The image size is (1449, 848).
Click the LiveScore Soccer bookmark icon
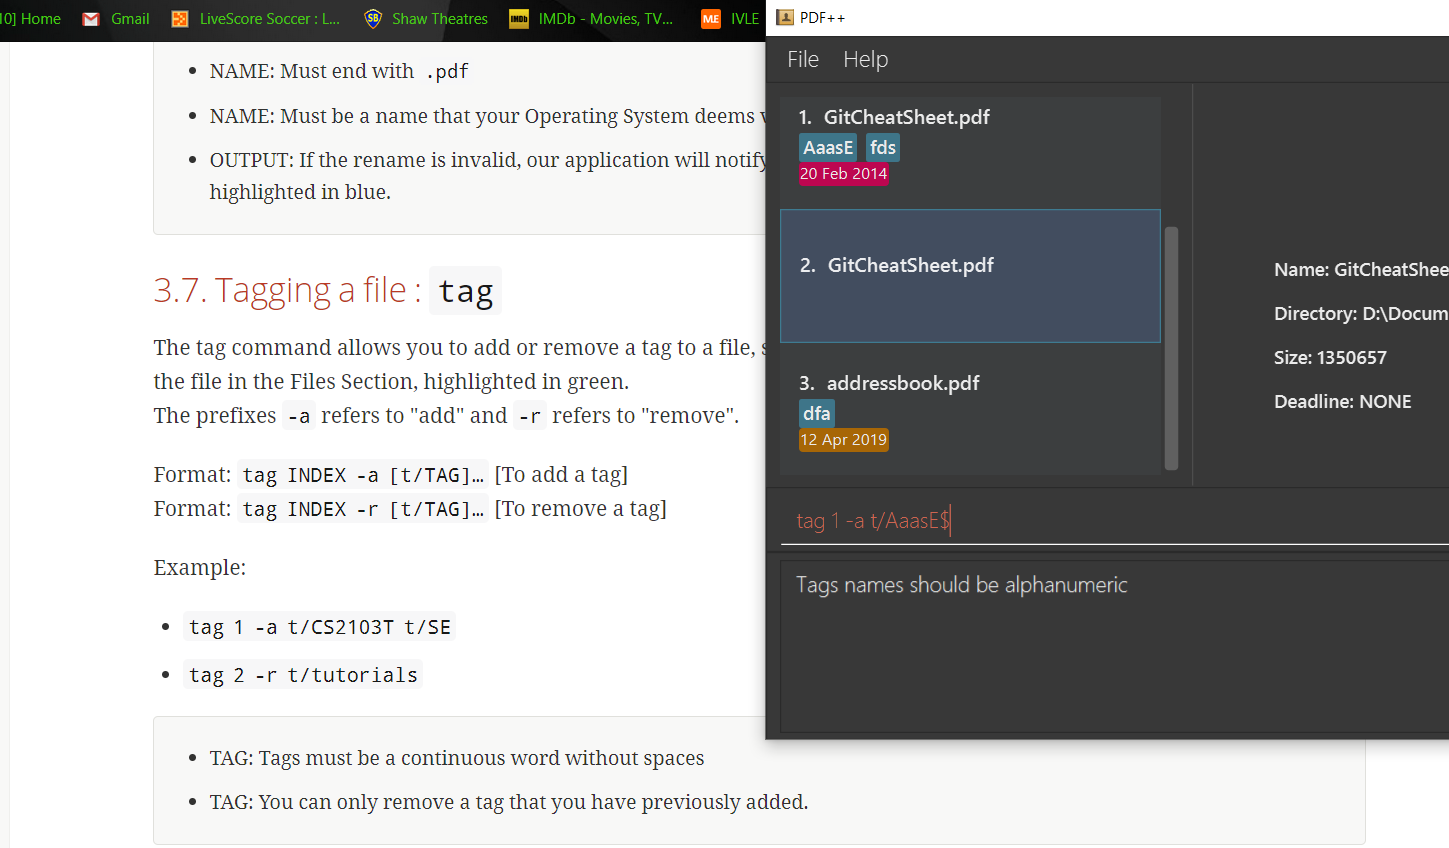point(180,19)
